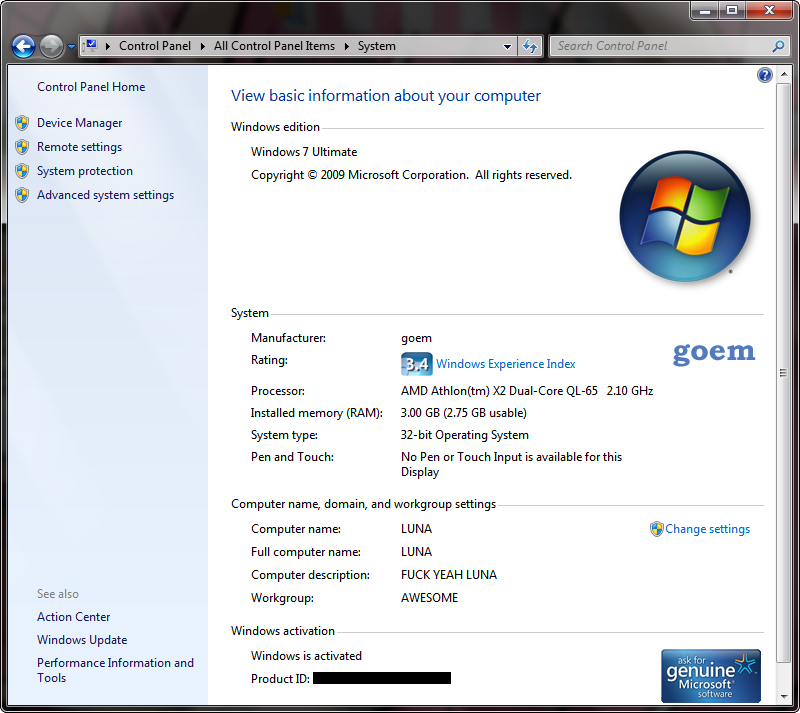This screenshot has height=713, width=800.
Task: Click the 3.4 rating score box
Action: [x=417, y=363]
